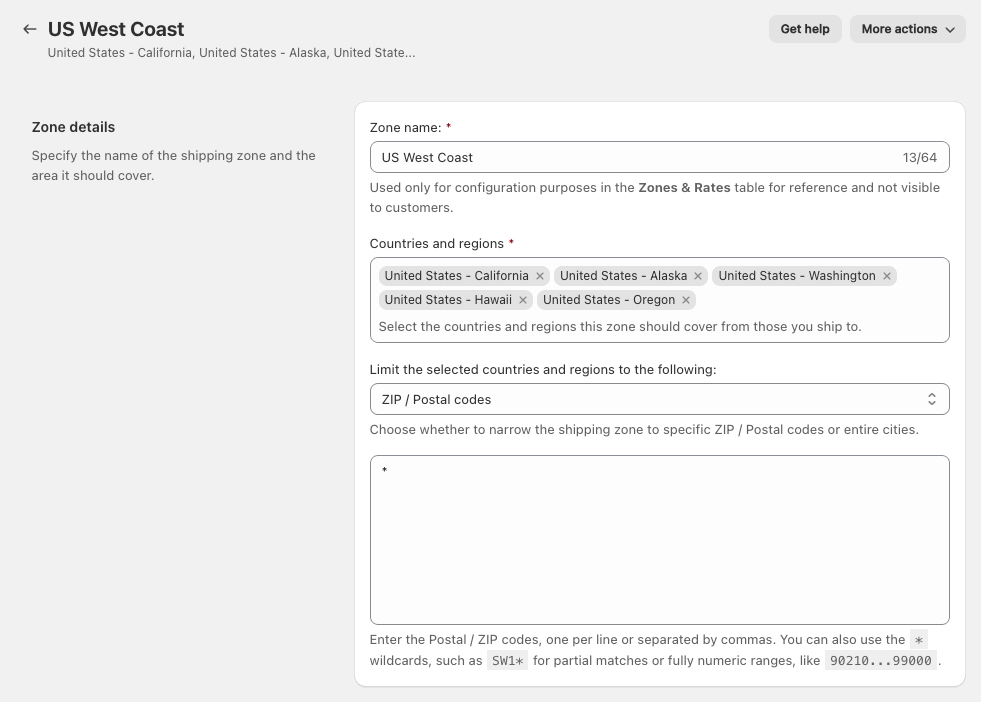981x702 pixels.
Task: Remove the United States - Alaska tag
Action: [698, 276]
